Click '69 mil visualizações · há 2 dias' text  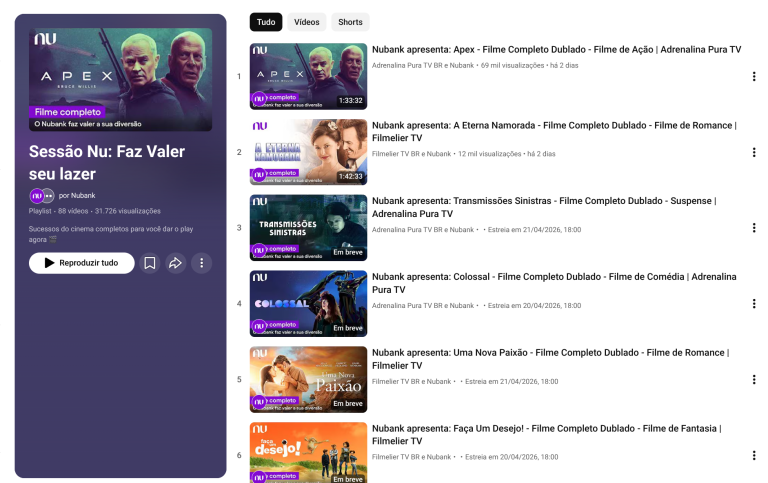click(x=529, y=65)
